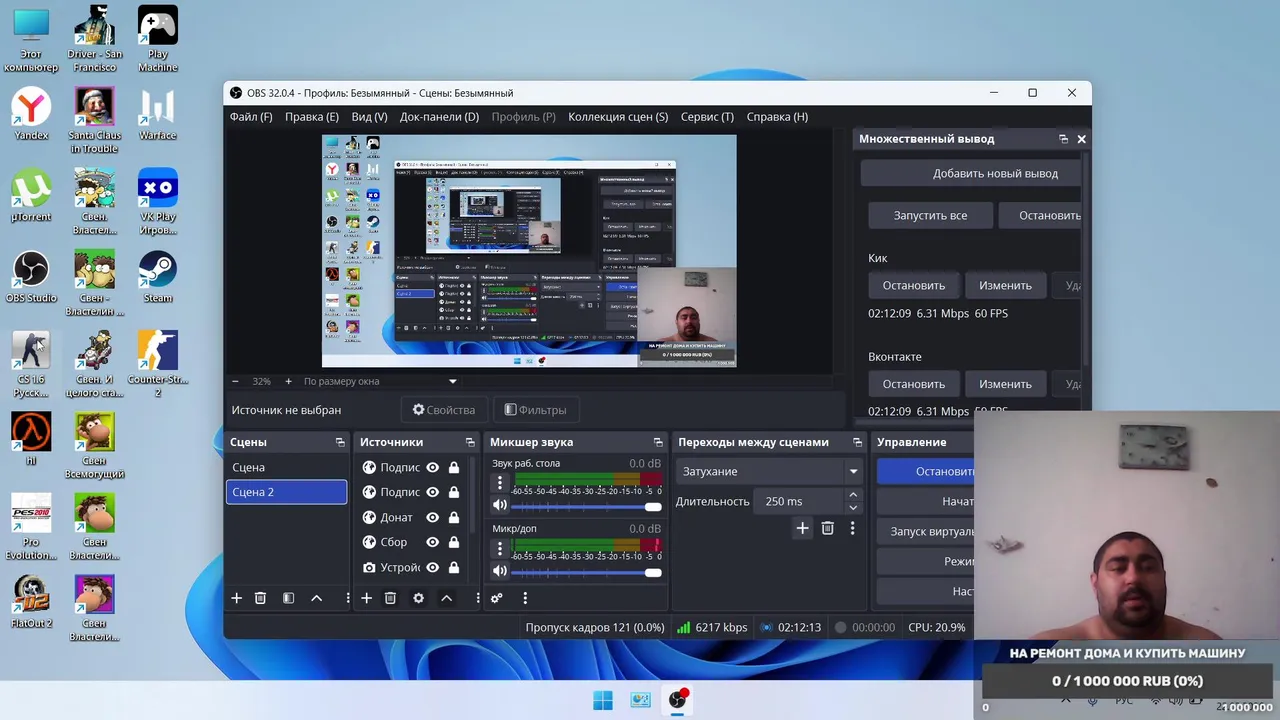Hide the Устройс source with eye icon
The height and width of the screenshot is (720, 1280).
click(432, 567)
